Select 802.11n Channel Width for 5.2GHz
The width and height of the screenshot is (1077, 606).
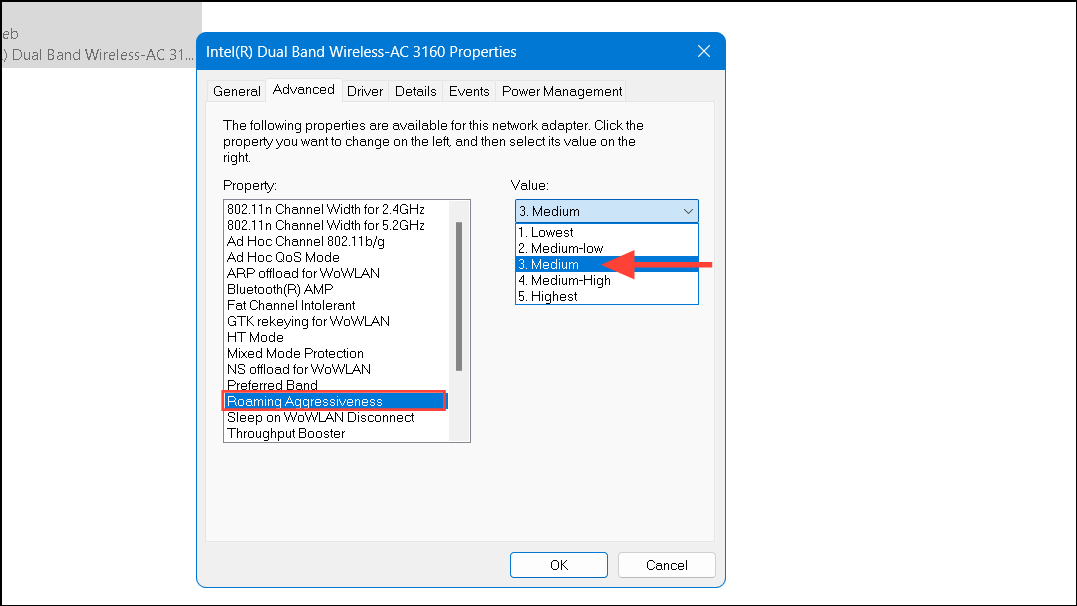pos(337,225)
